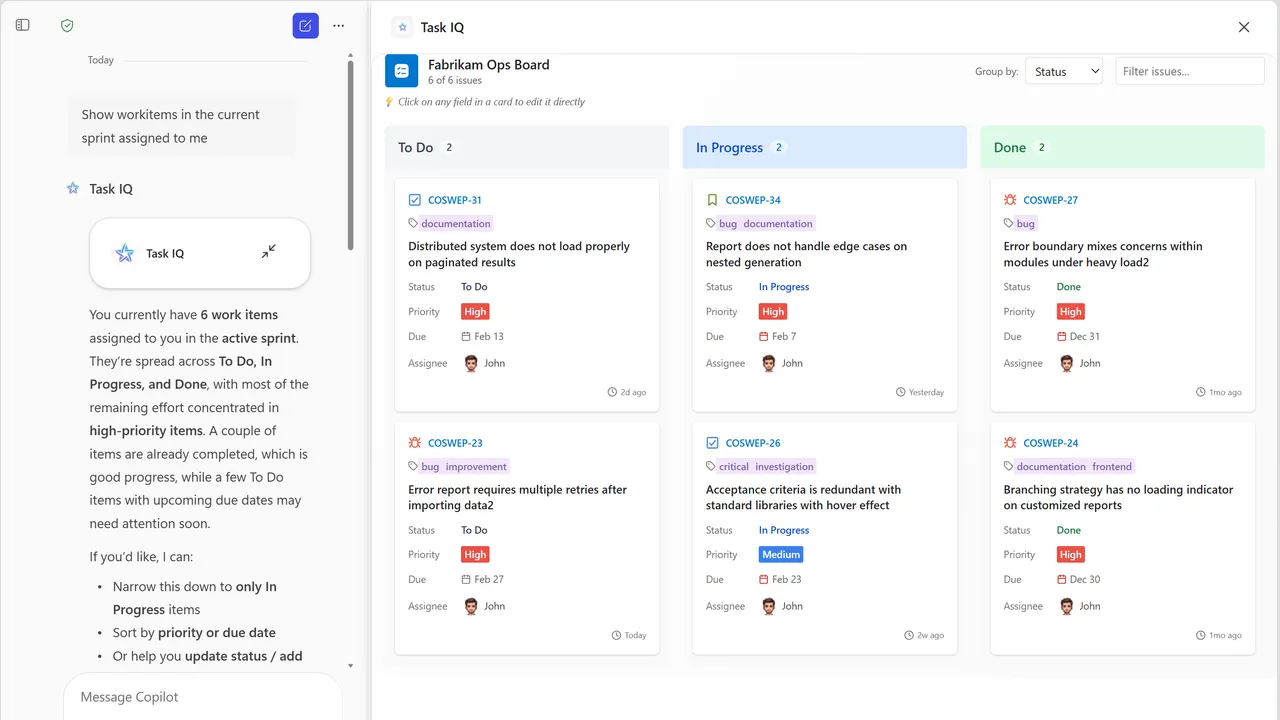Click the 'frontend' tag on COSWEP-24
The image size is (1280, 720).
coord(1112,467)
